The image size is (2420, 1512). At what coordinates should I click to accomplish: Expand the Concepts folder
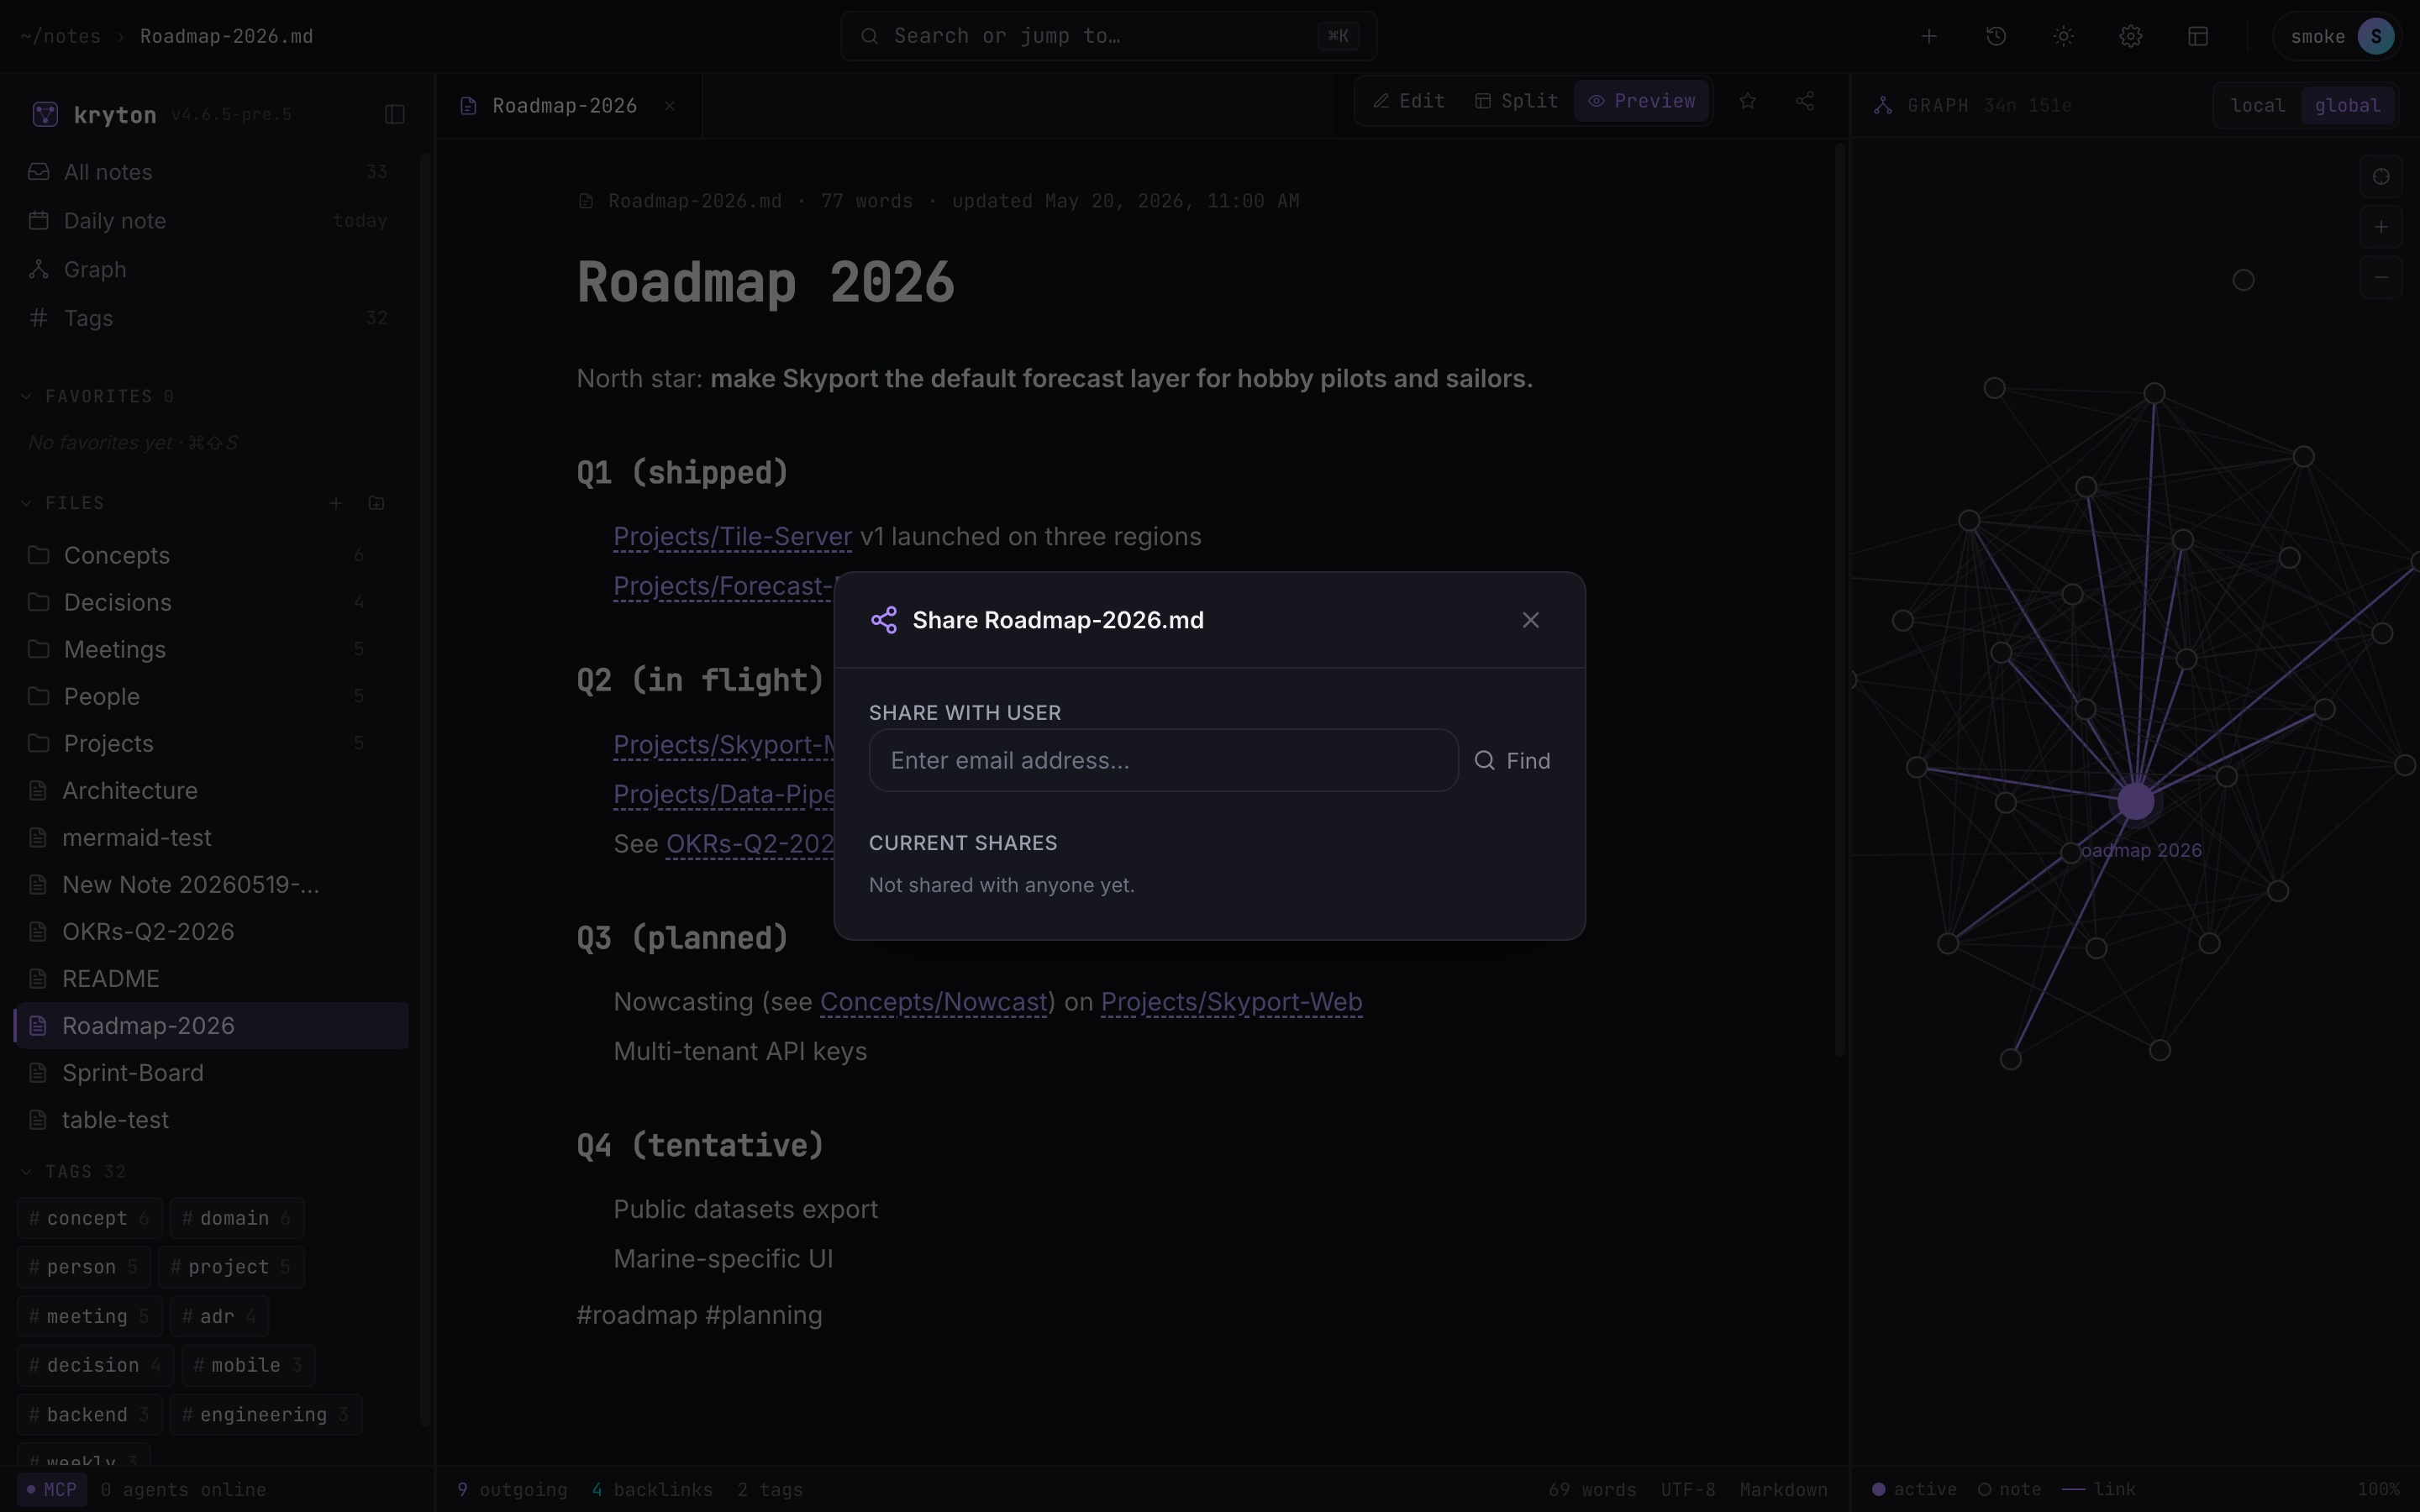point(212,555)
